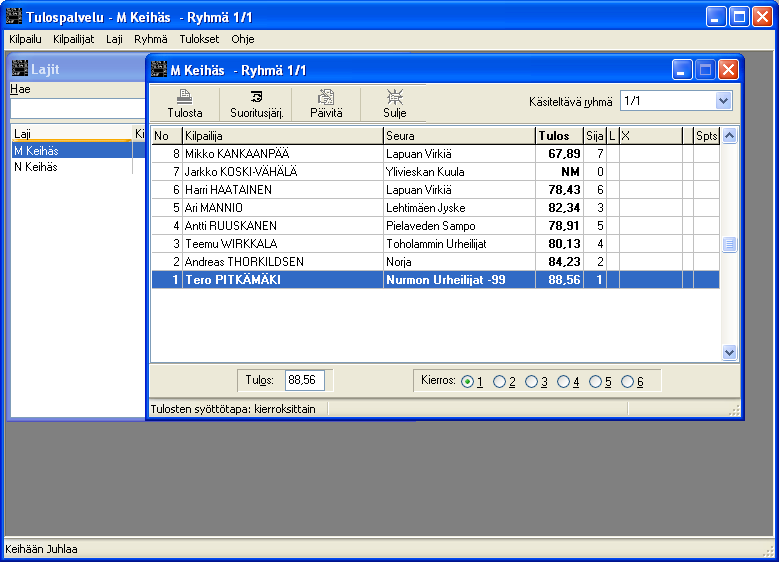This screenshot has height=562, width=779.
Task: Click the Seura column header
Action: 460,136
